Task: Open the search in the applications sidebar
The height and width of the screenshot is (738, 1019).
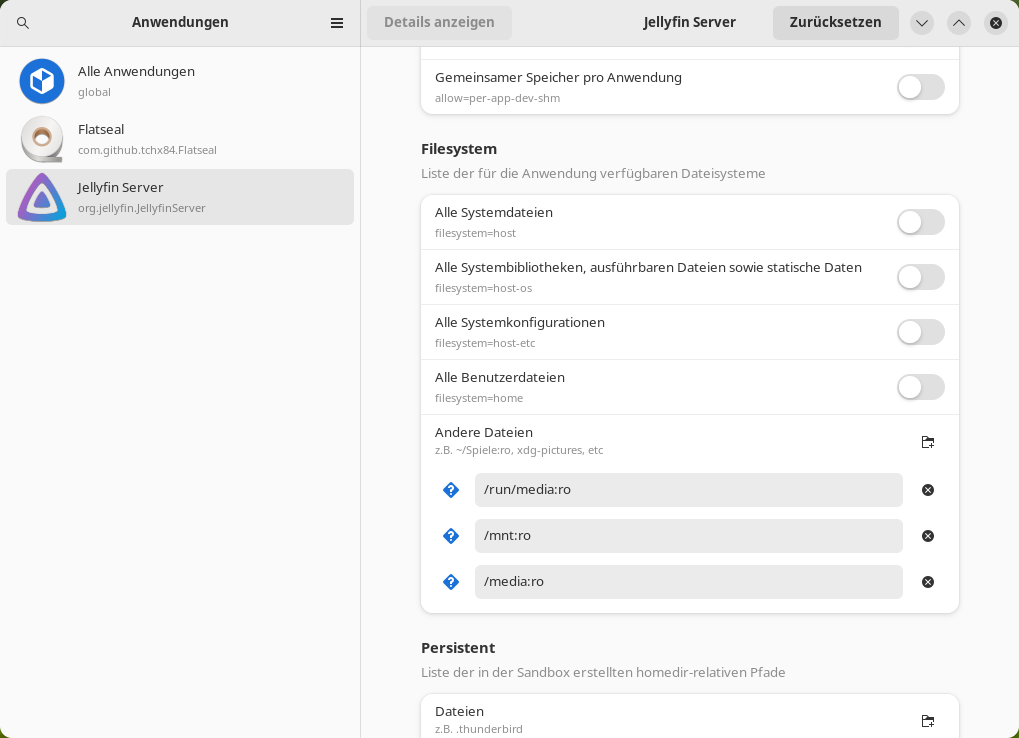Action: 22,22
